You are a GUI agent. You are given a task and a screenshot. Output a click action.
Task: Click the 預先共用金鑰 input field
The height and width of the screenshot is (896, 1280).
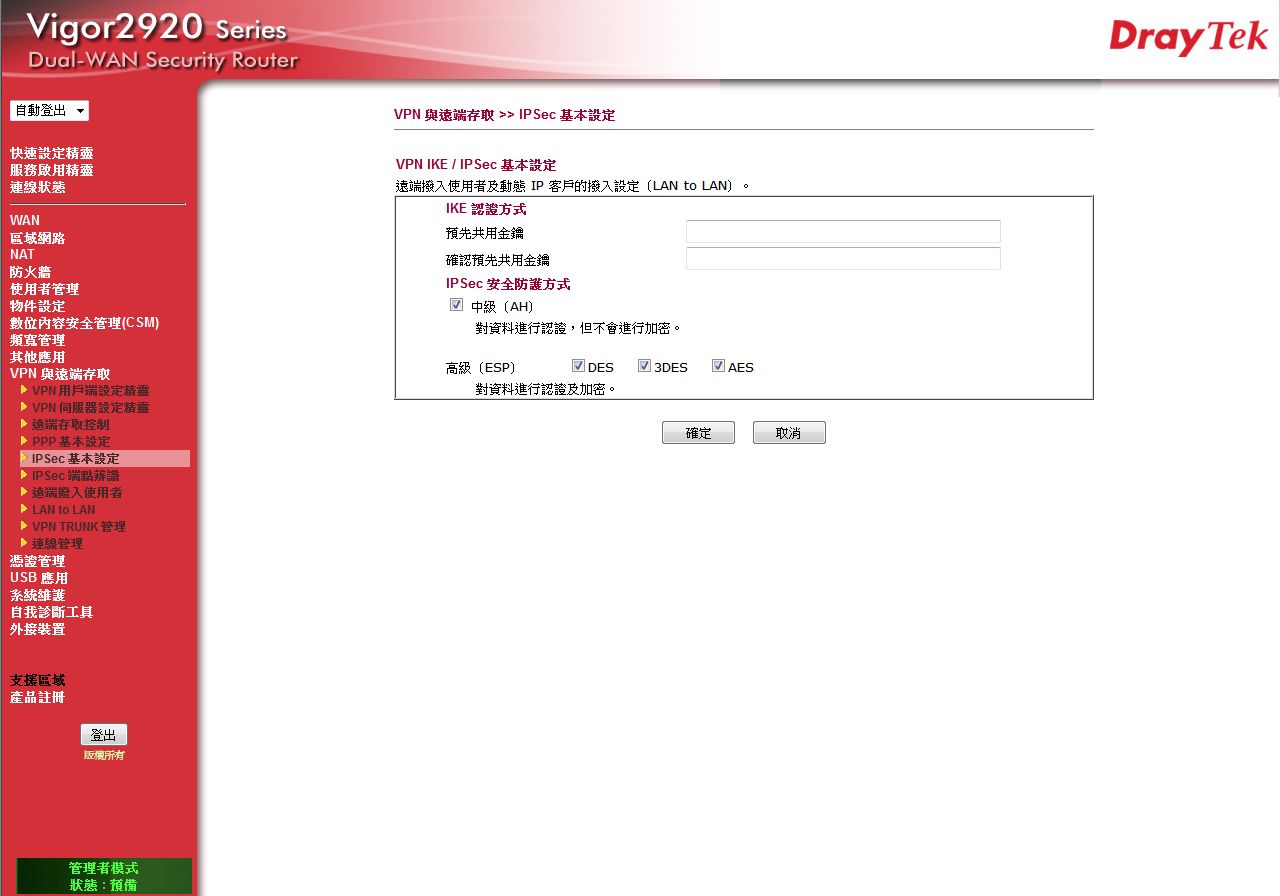tap(843, 232)
